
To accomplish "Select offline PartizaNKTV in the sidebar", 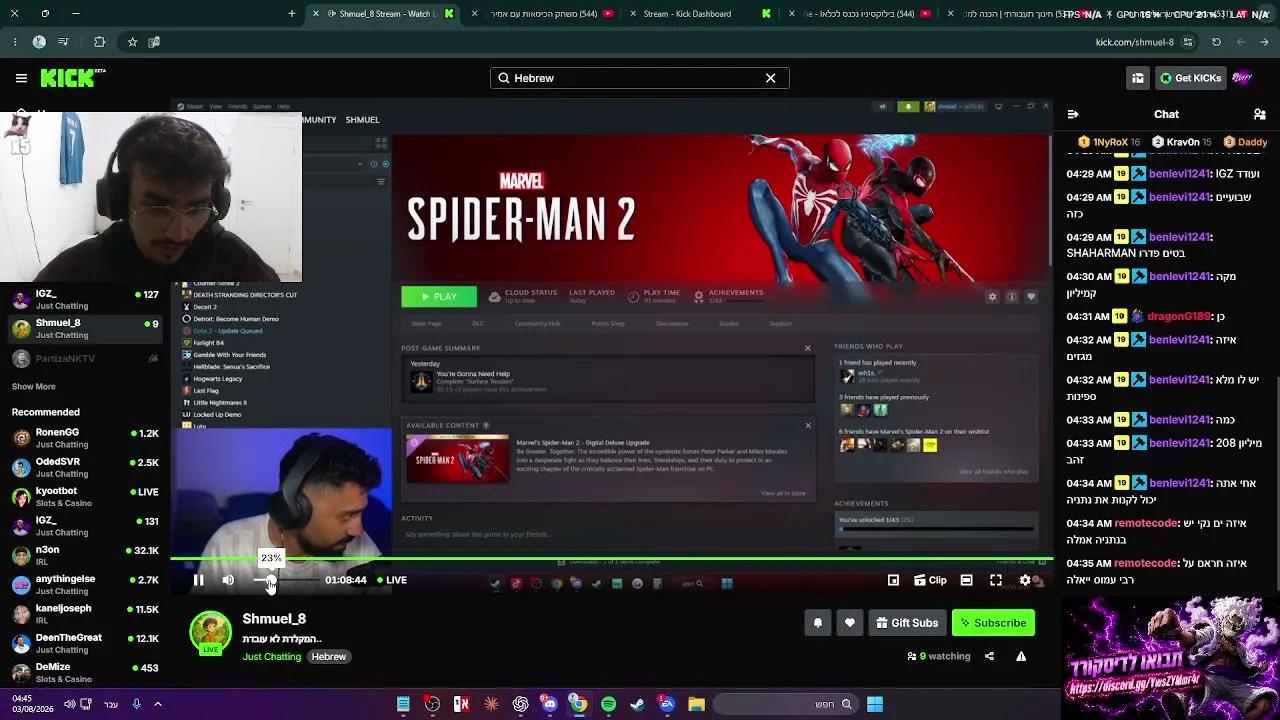I will coord(85,359).
